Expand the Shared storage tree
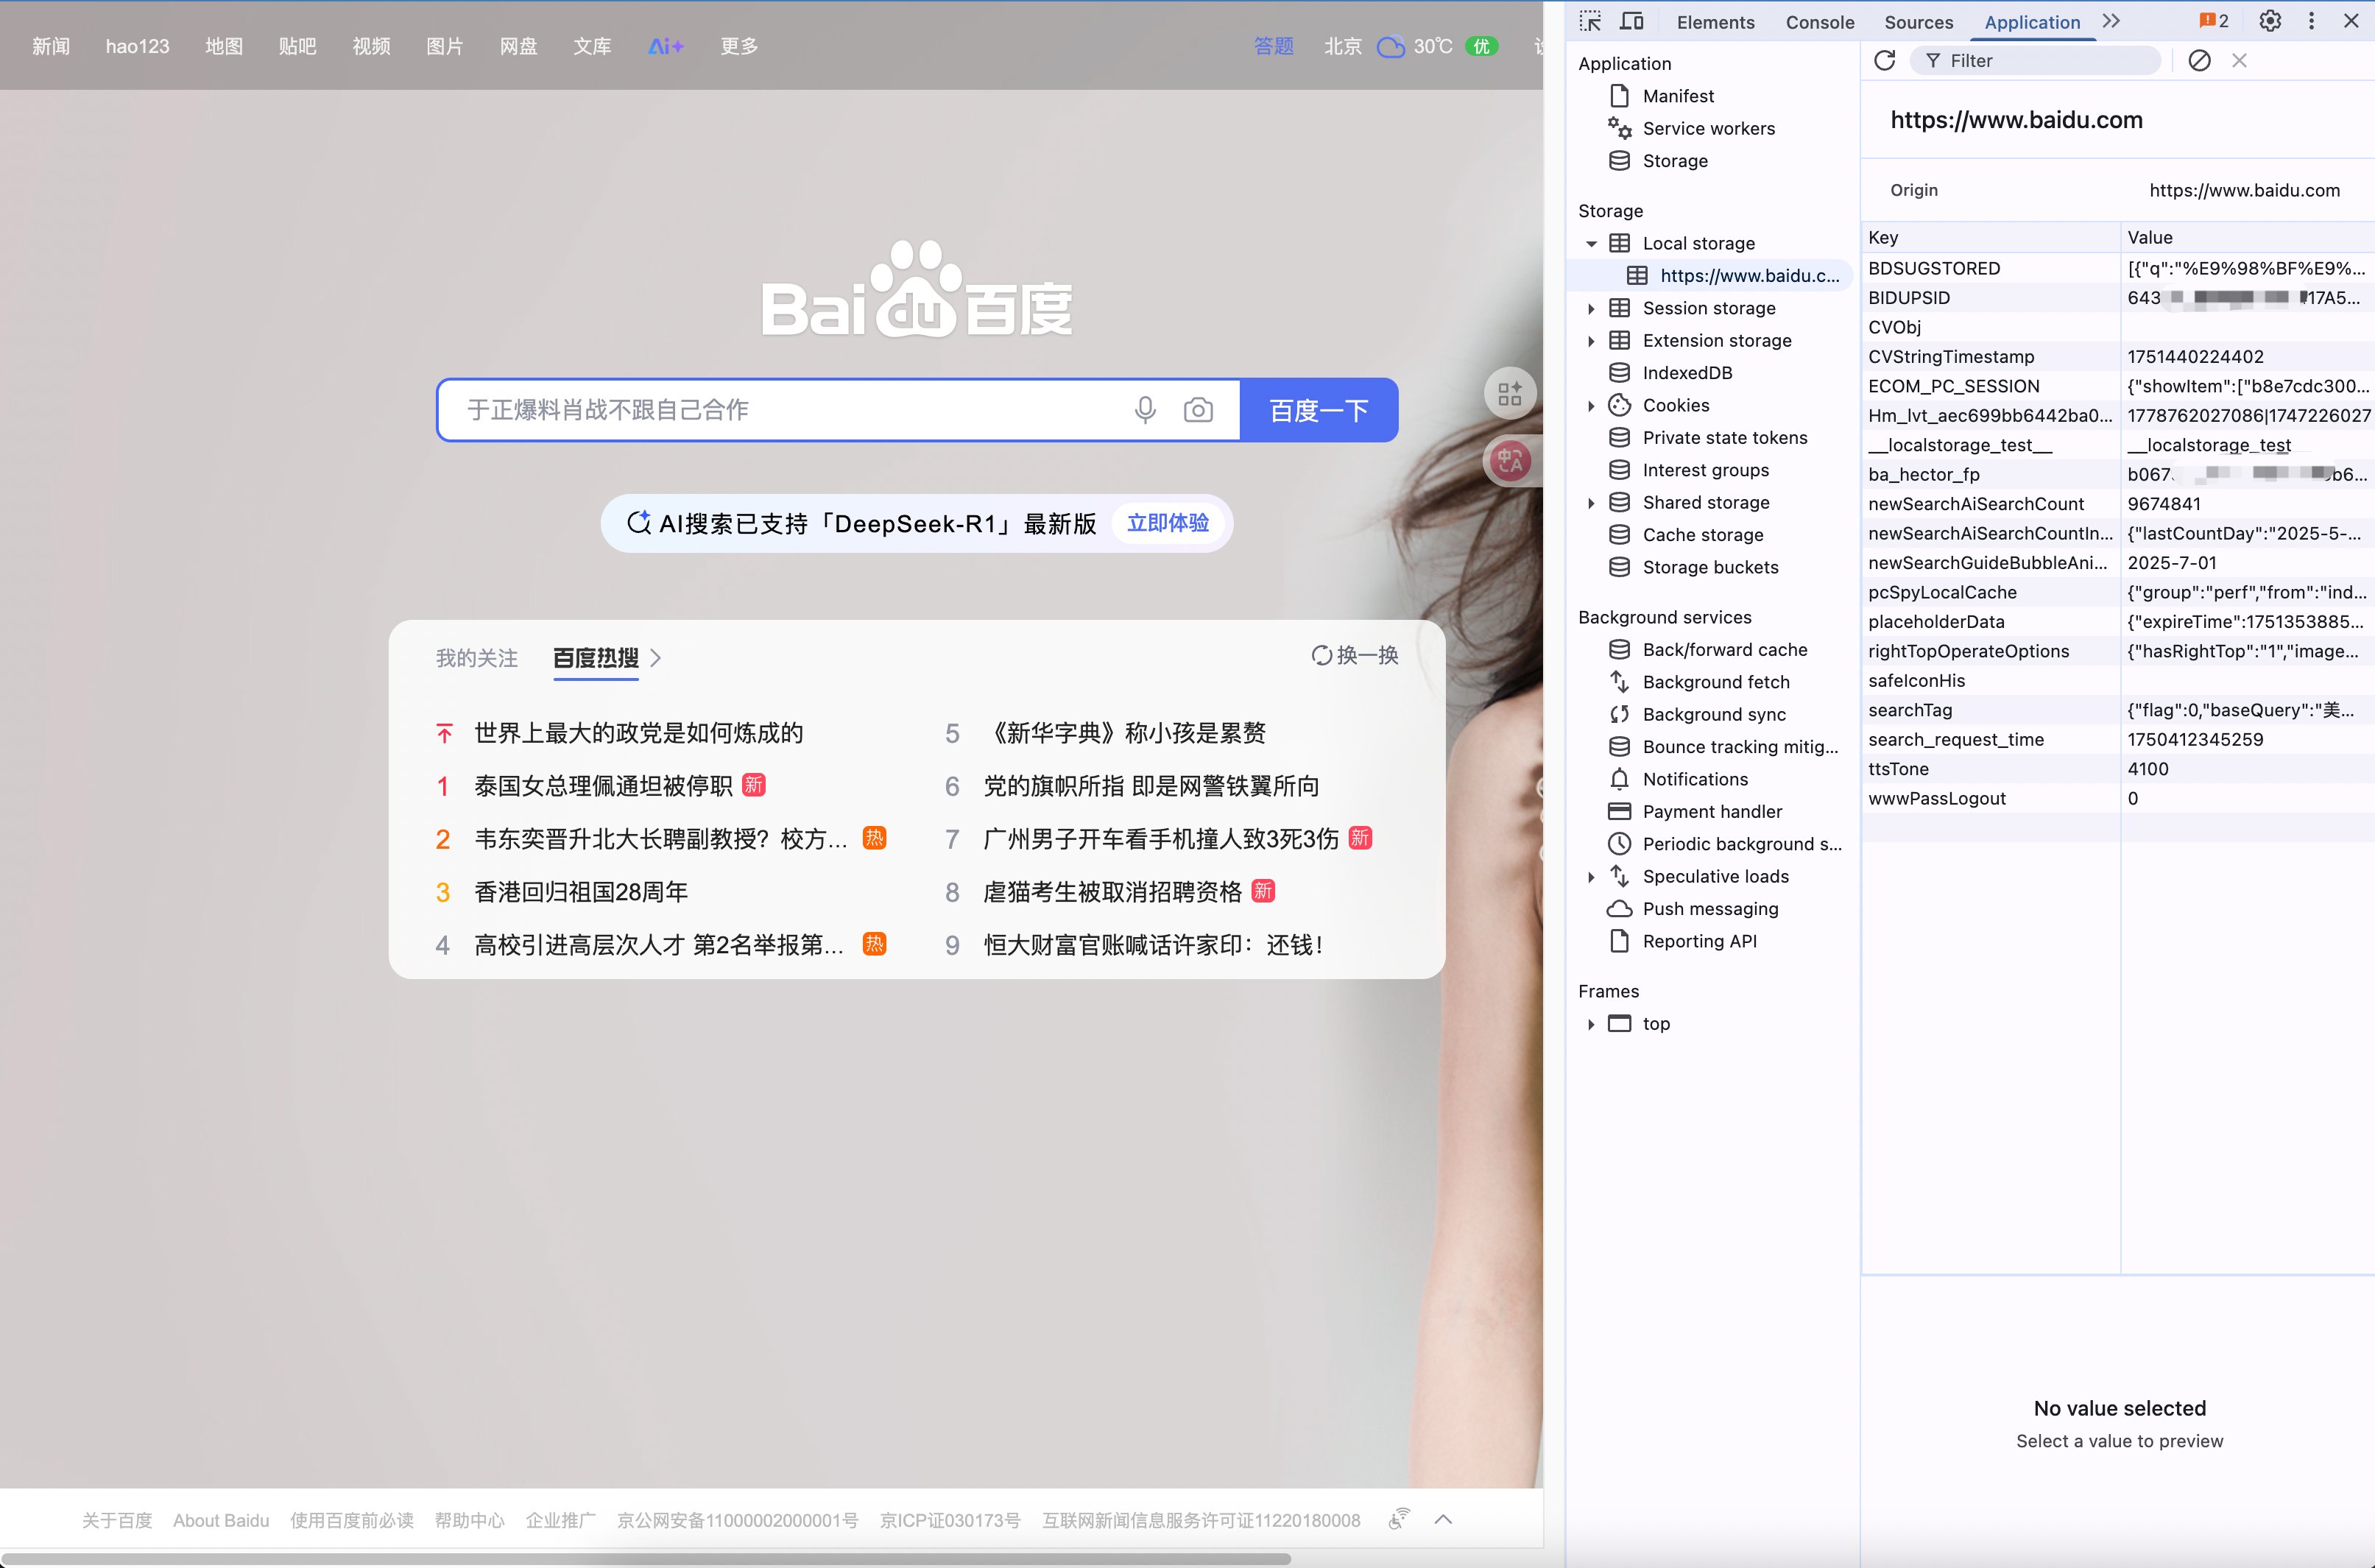 pos(1591,503)
